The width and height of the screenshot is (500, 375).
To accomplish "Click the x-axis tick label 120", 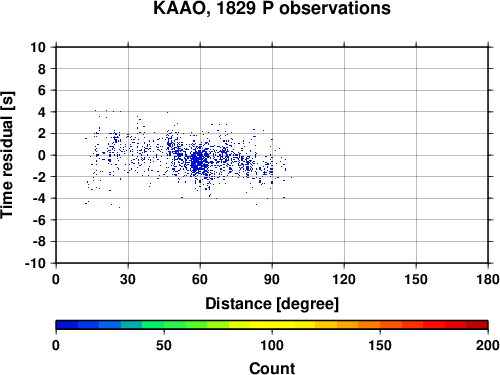I will 344,279.
